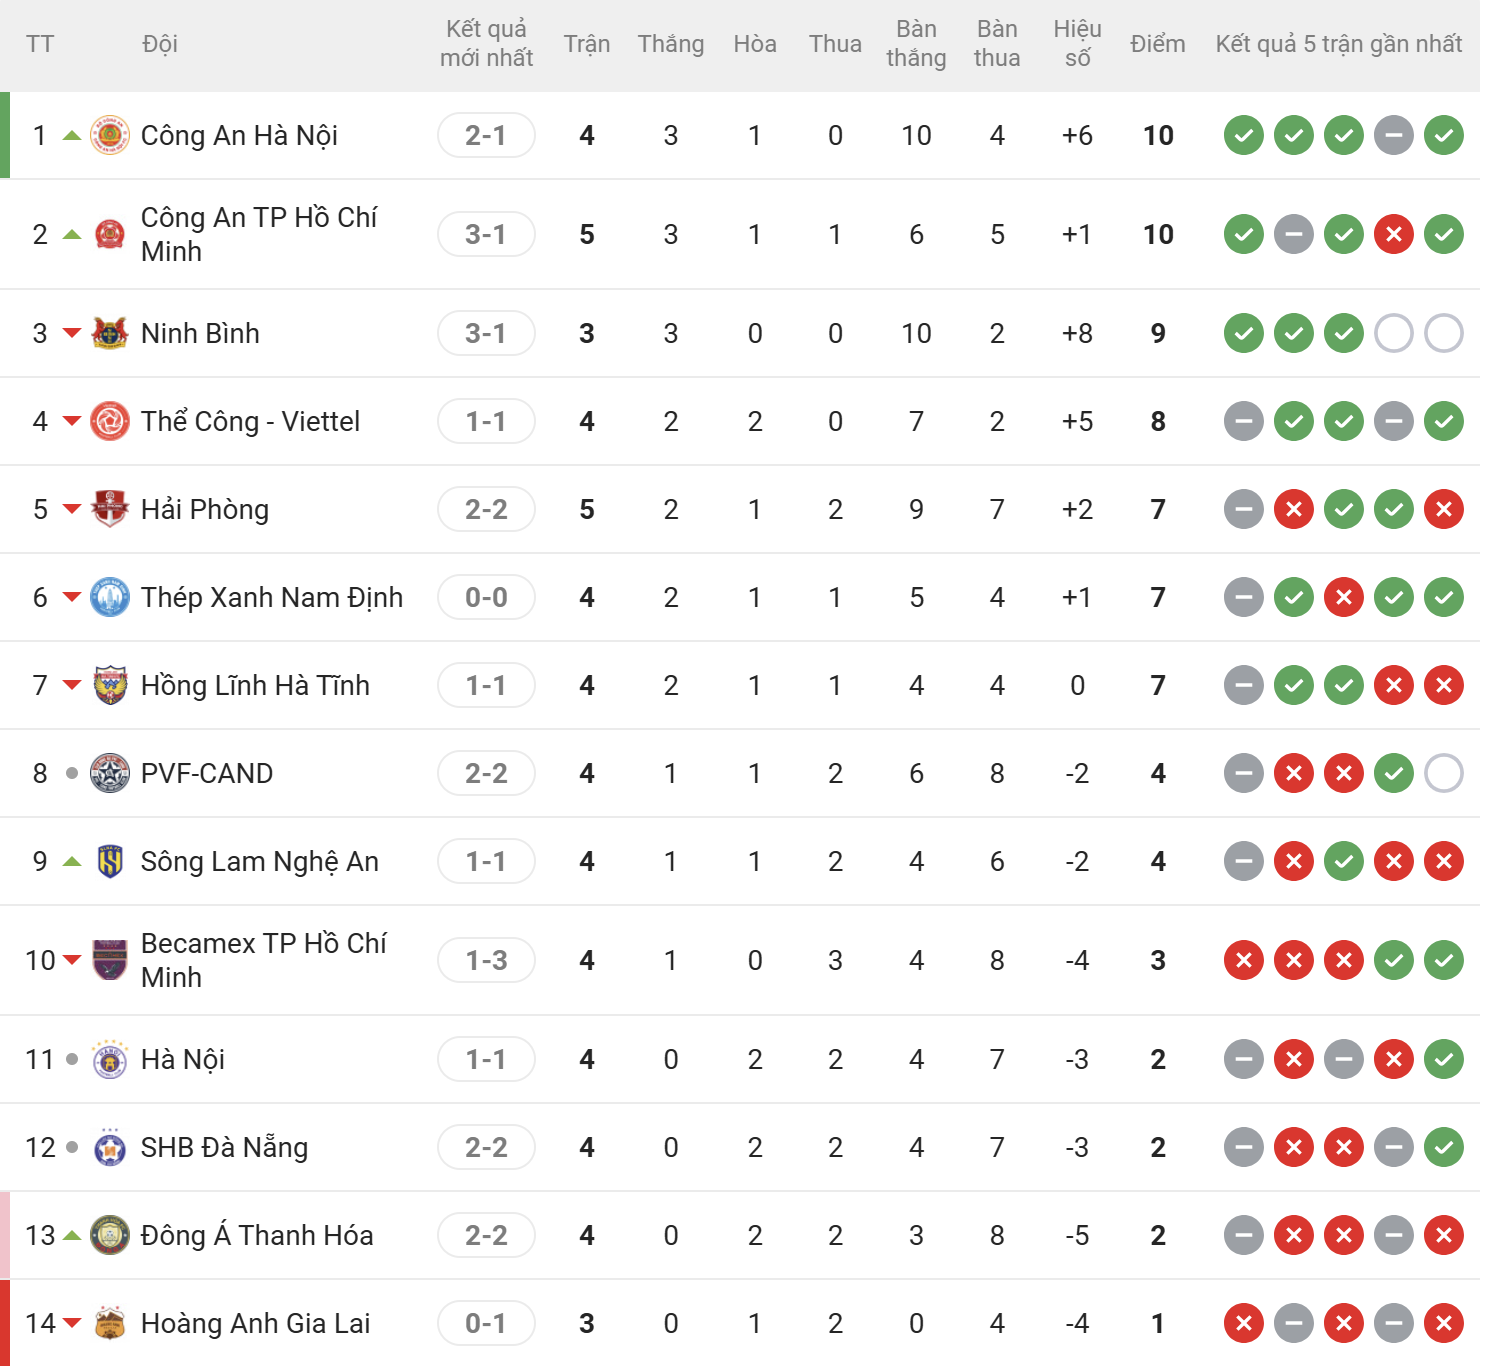Click the PVF-CAND star logo

(x=110, y=773)
